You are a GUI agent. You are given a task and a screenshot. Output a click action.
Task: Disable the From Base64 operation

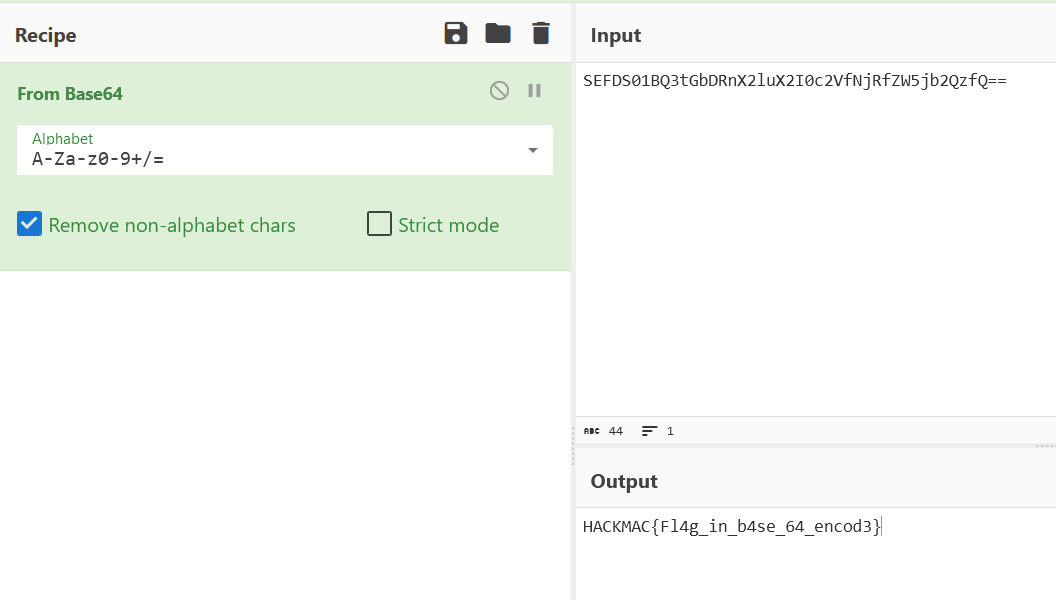point(499,91)
